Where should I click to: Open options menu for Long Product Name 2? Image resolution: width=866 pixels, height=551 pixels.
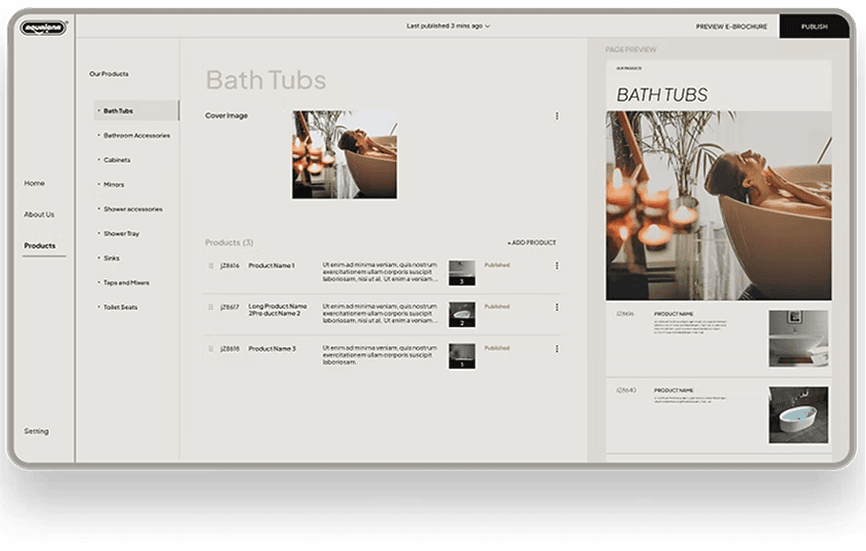[557, 307]
